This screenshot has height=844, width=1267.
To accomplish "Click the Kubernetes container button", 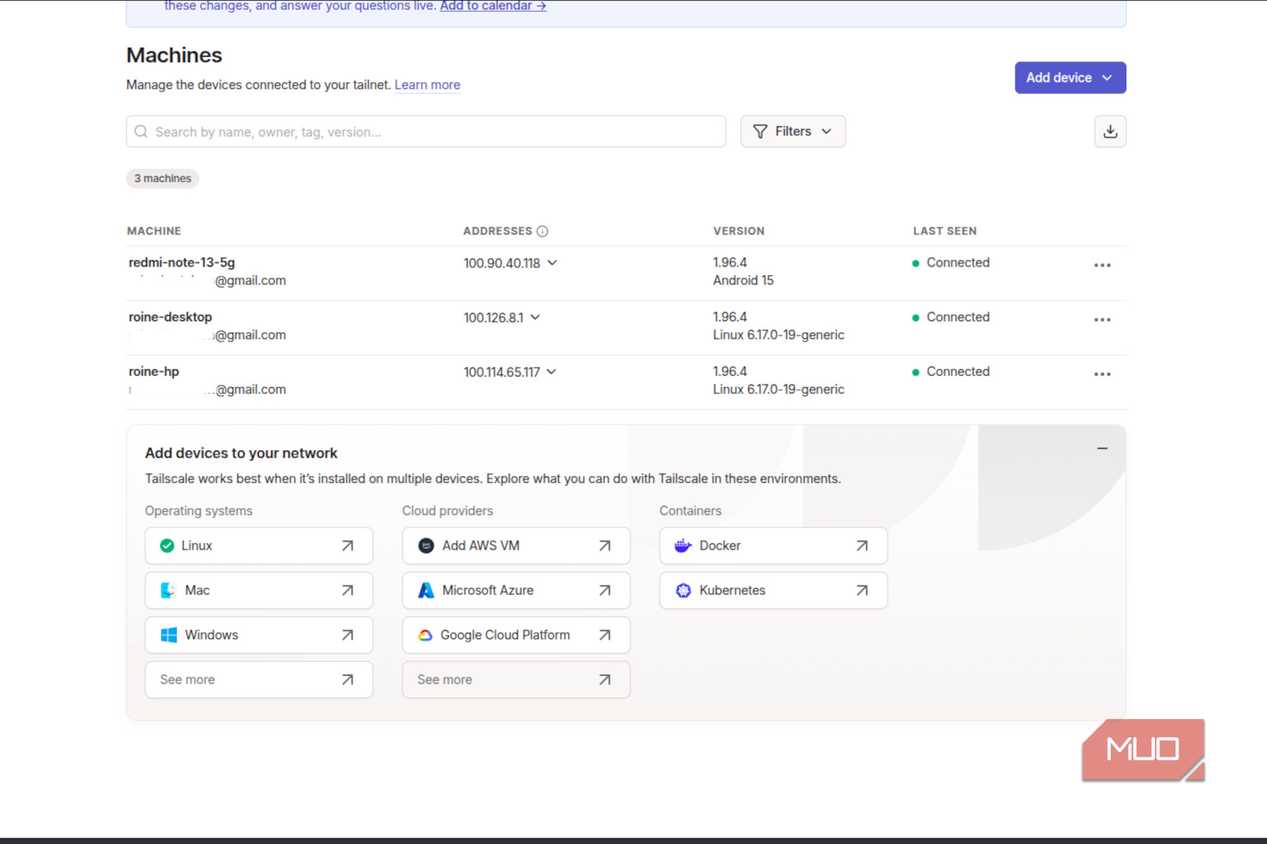I will 773,590.
